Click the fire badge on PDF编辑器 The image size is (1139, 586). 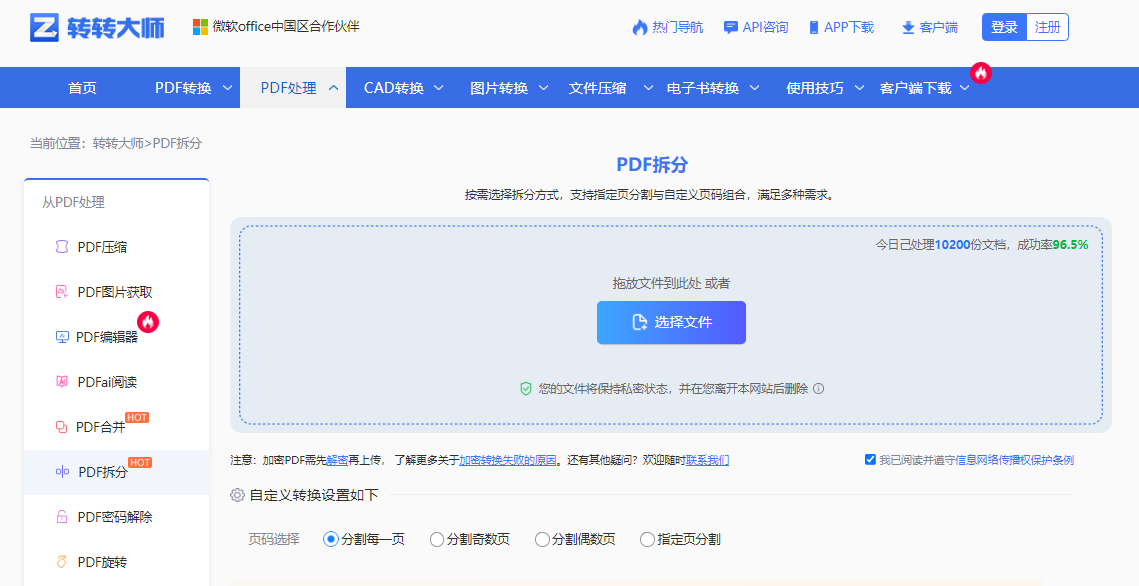148,322
